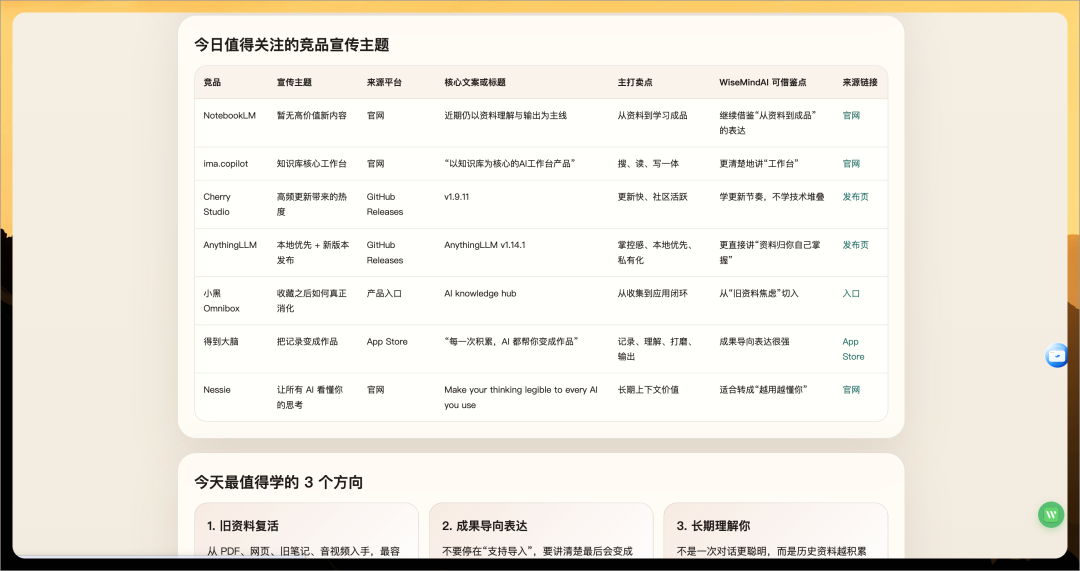Select the NotebookLM product name cell

[x=229, y=116]
